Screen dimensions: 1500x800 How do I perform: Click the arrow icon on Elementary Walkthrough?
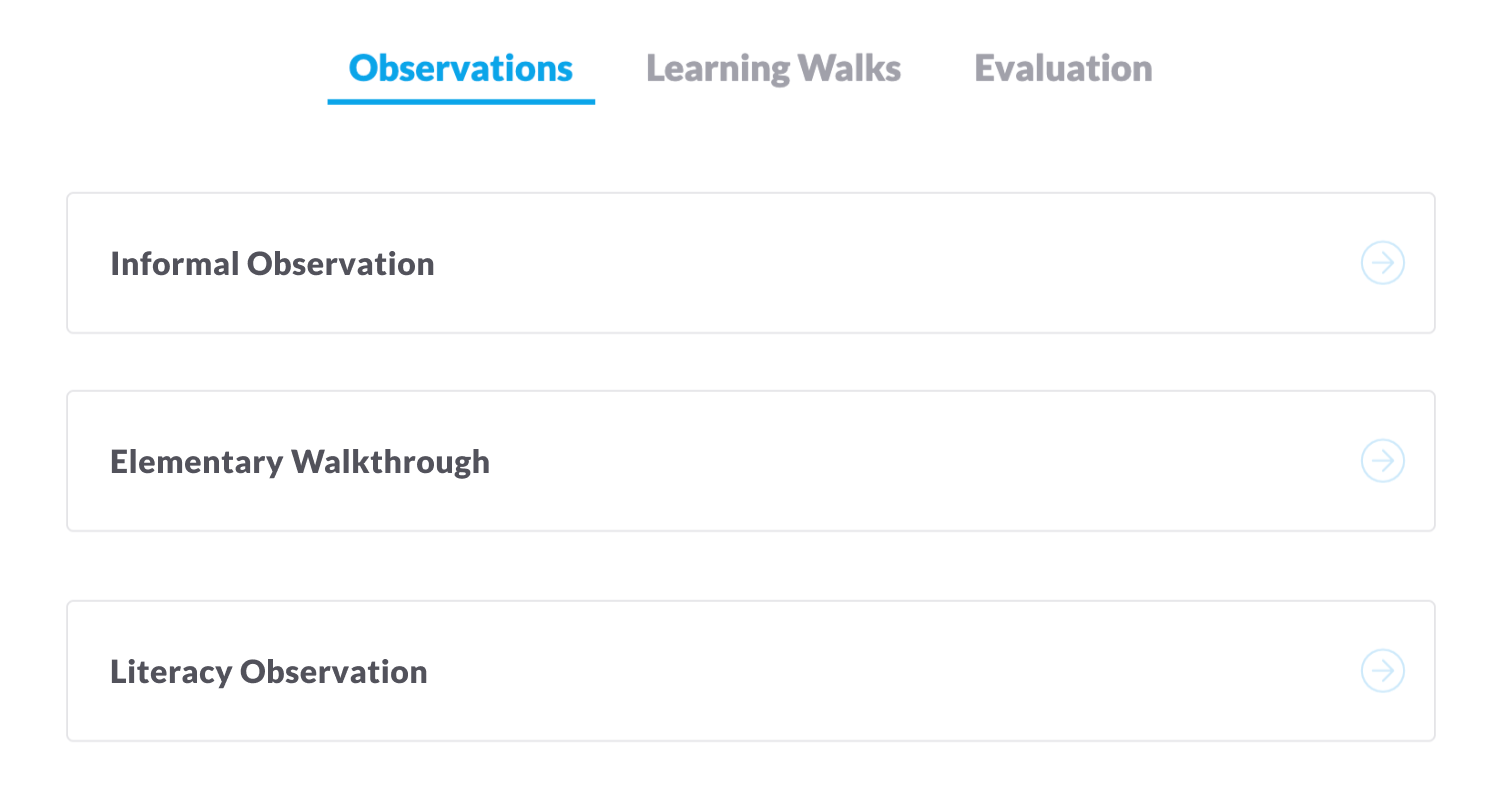1383,461
